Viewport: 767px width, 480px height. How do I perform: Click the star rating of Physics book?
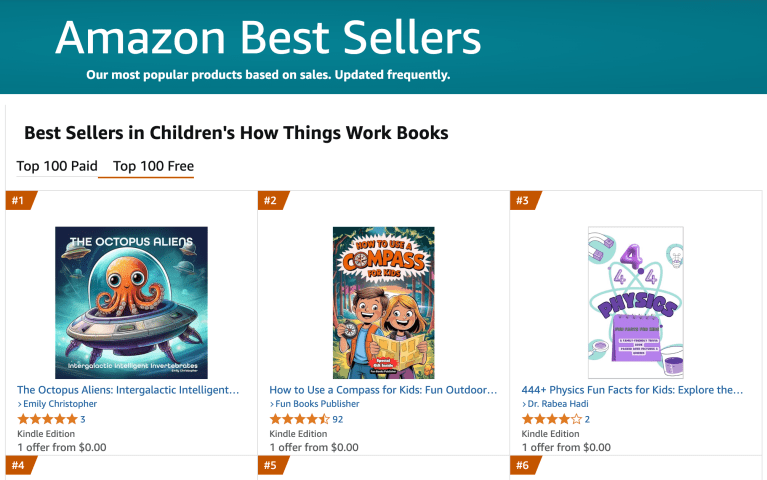(x=551, y=419)
